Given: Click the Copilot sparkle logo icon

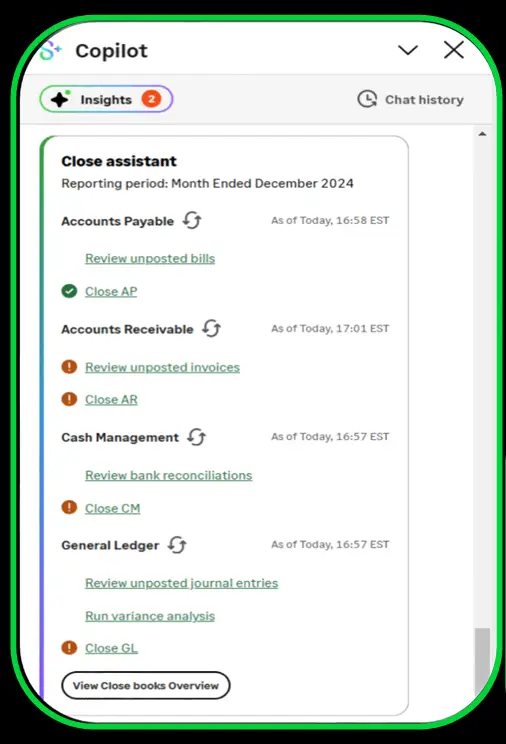Looking at the screenshot, I should pos(50,50).
